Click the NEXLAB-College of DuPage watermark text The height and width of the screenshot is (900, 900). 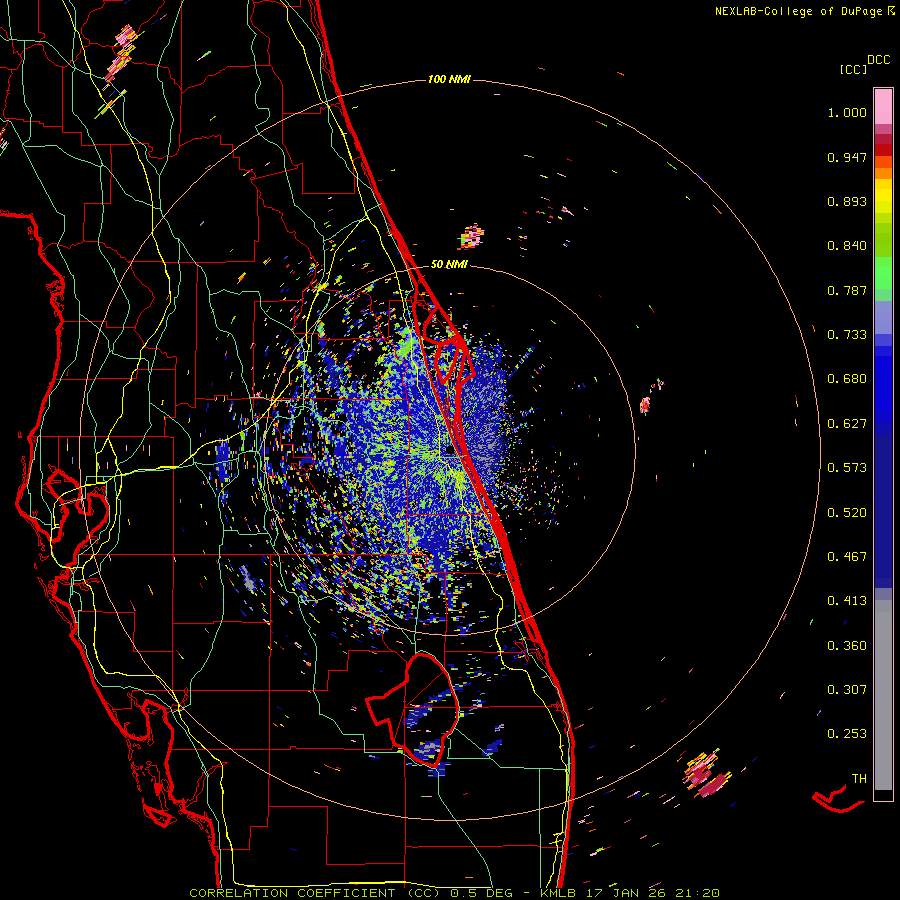(x=798, y=11)
